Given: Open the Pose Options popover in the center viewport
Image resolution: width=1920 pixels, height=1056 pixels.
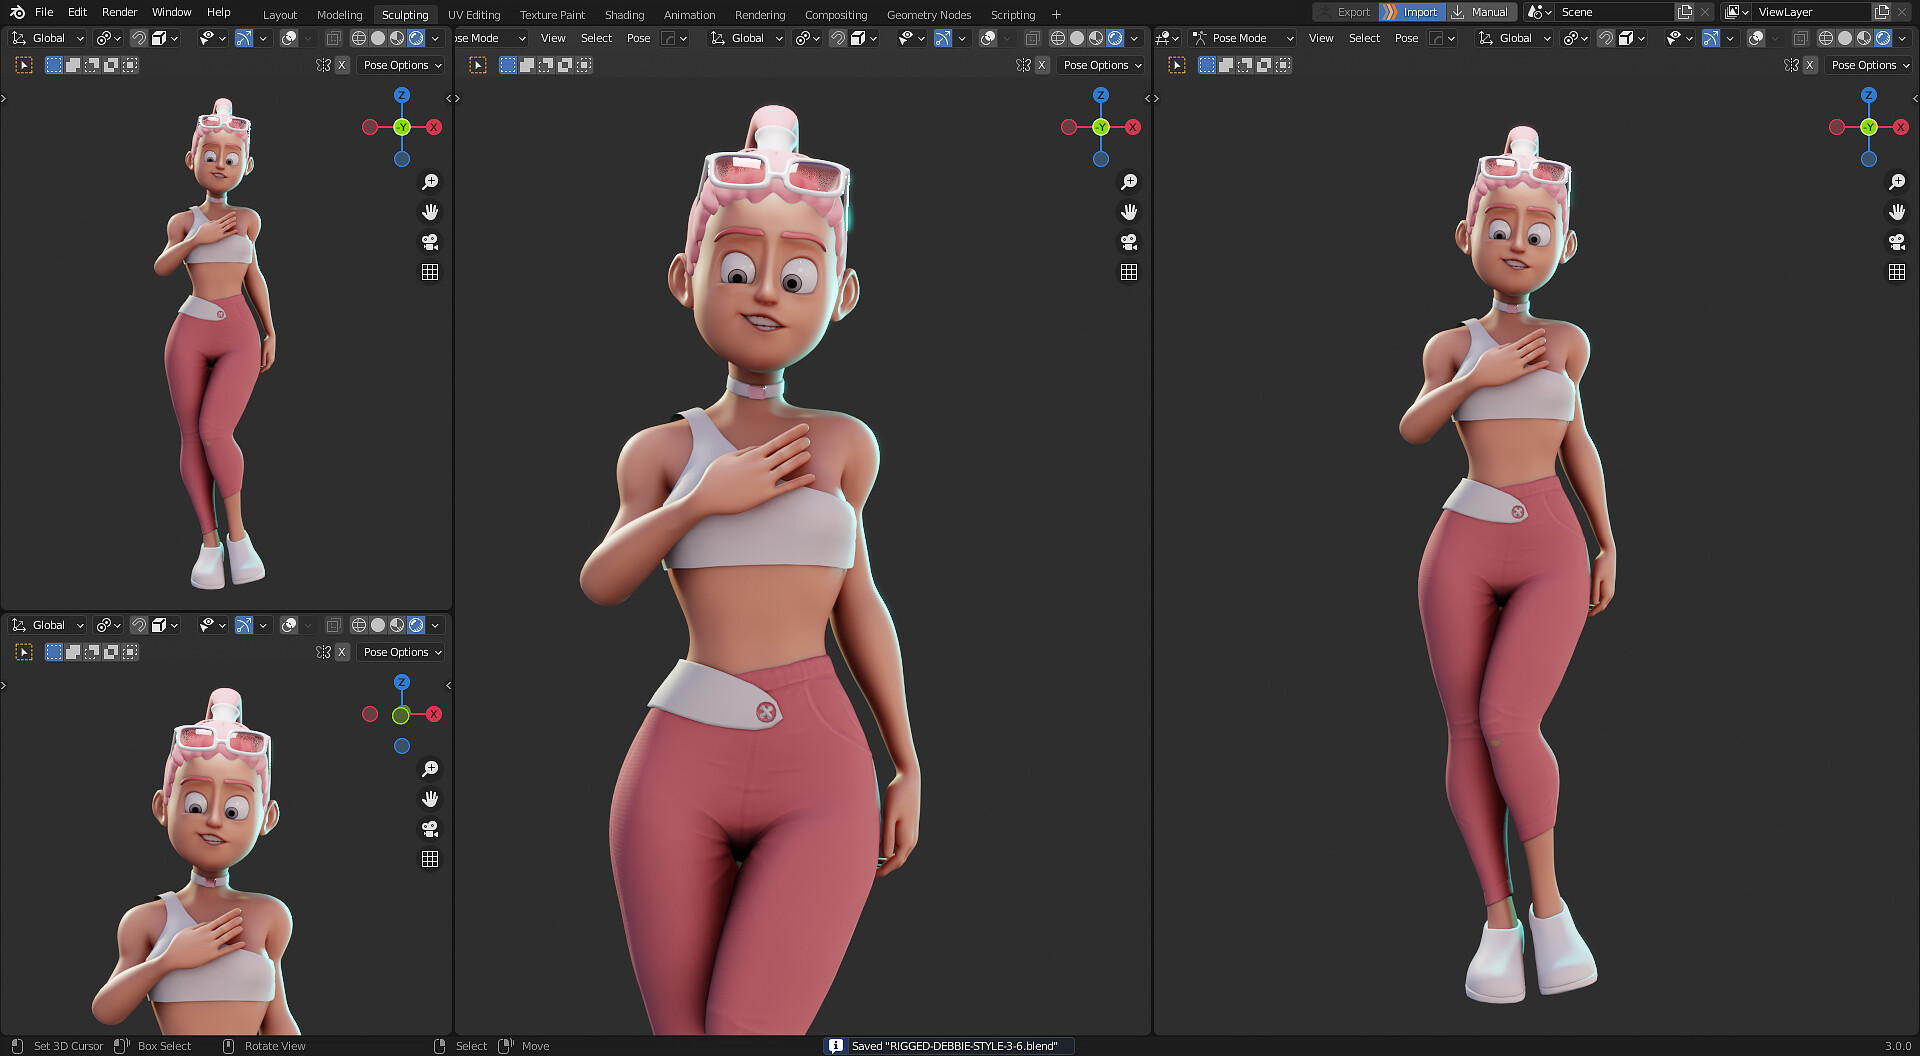Looking at the screenshot, I should (1100, 64).
